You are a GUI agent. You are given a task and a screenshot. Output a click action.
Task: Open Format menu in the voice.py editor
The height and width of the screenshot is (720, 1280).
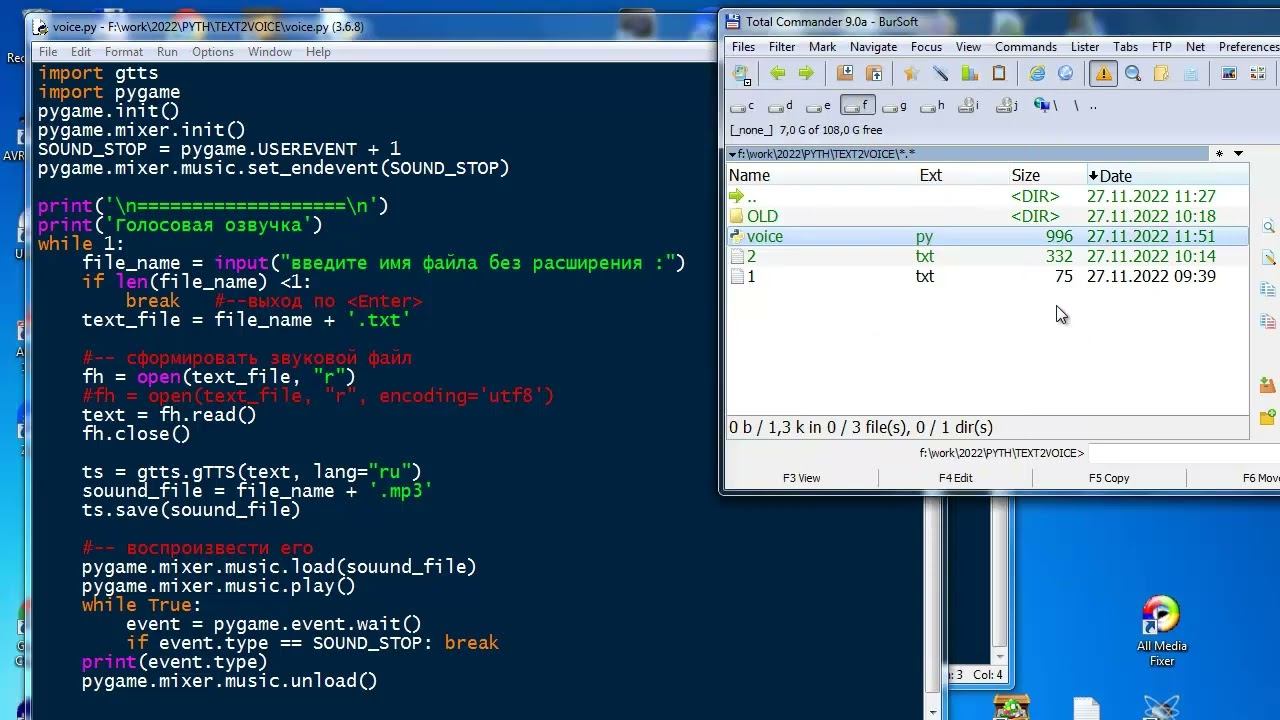tap(124, 52)
